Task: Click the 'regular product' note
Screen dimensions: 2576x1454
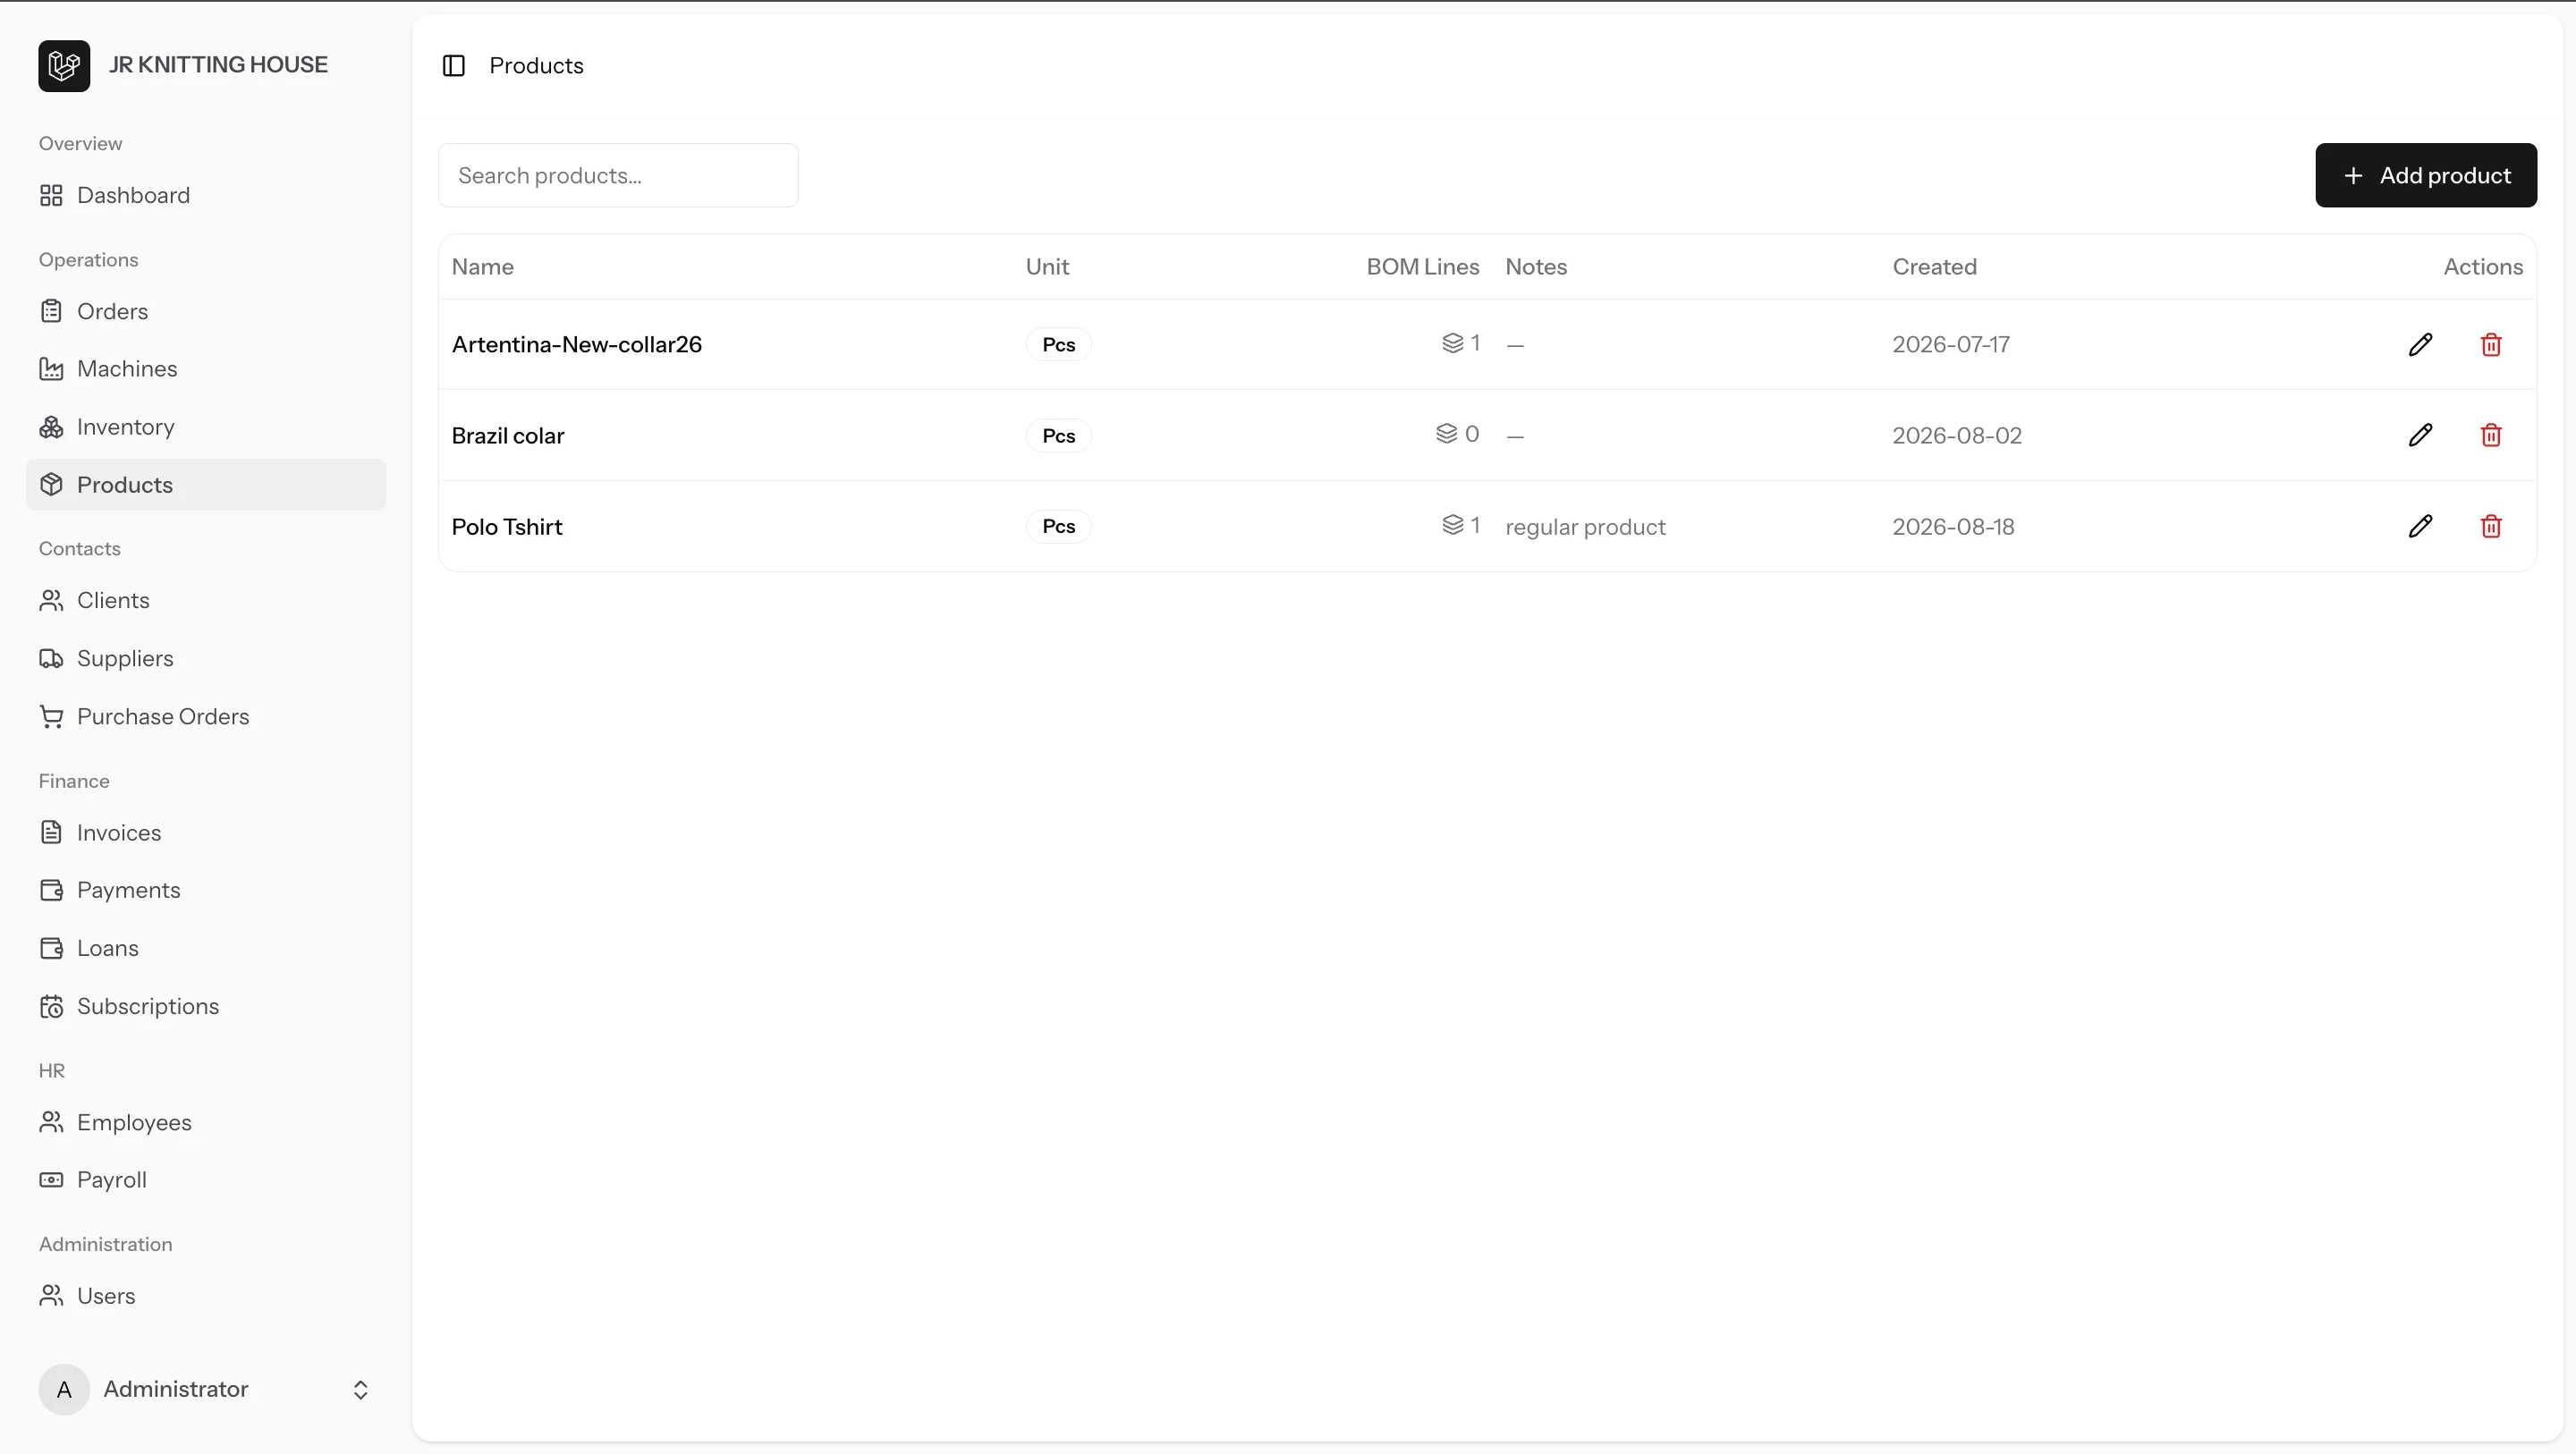Action: pos(1585,527)
